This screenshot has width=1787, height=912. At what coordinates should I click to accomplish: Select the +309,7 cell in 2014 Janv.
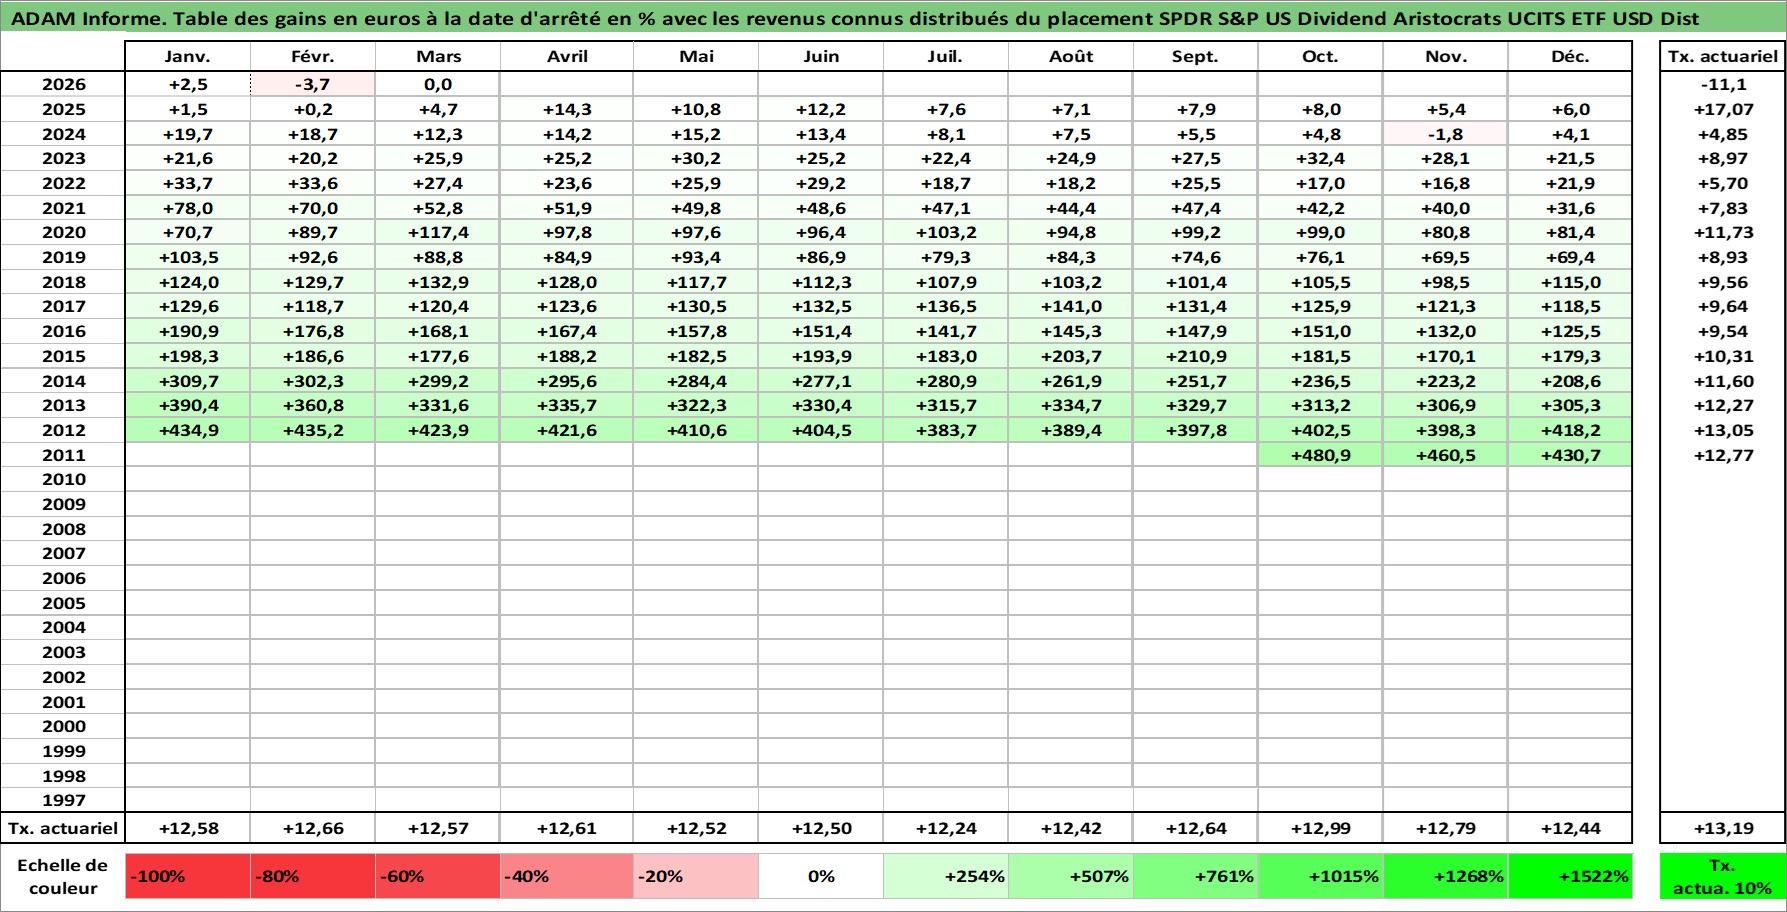pos(188,381)
